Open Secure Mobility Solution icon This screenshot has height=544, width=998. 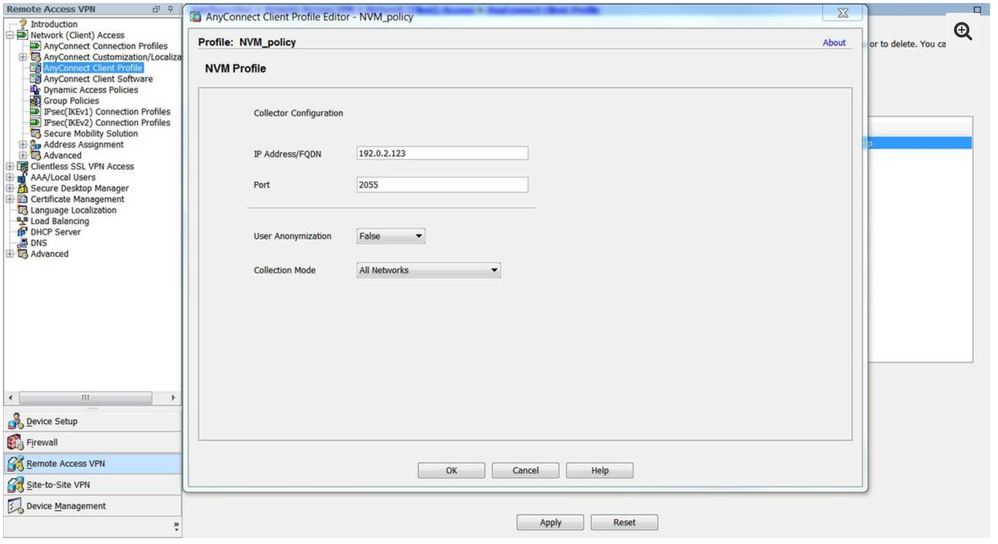(x=36, y=134)
